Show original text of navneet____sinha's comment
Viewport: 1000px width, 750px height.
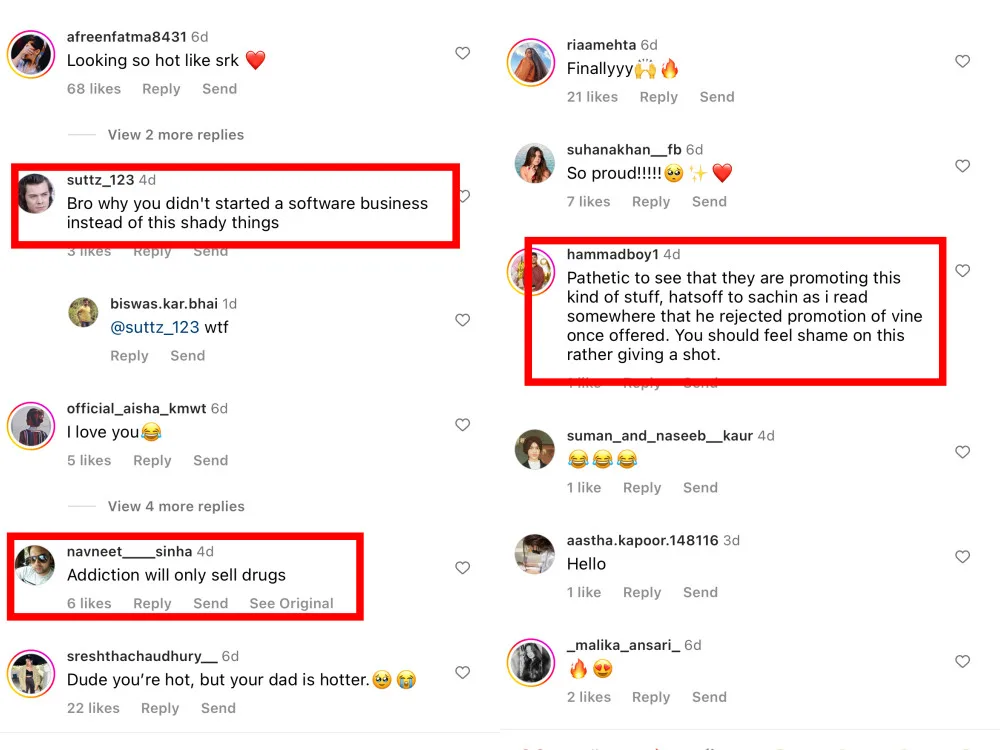coord(291,603)
